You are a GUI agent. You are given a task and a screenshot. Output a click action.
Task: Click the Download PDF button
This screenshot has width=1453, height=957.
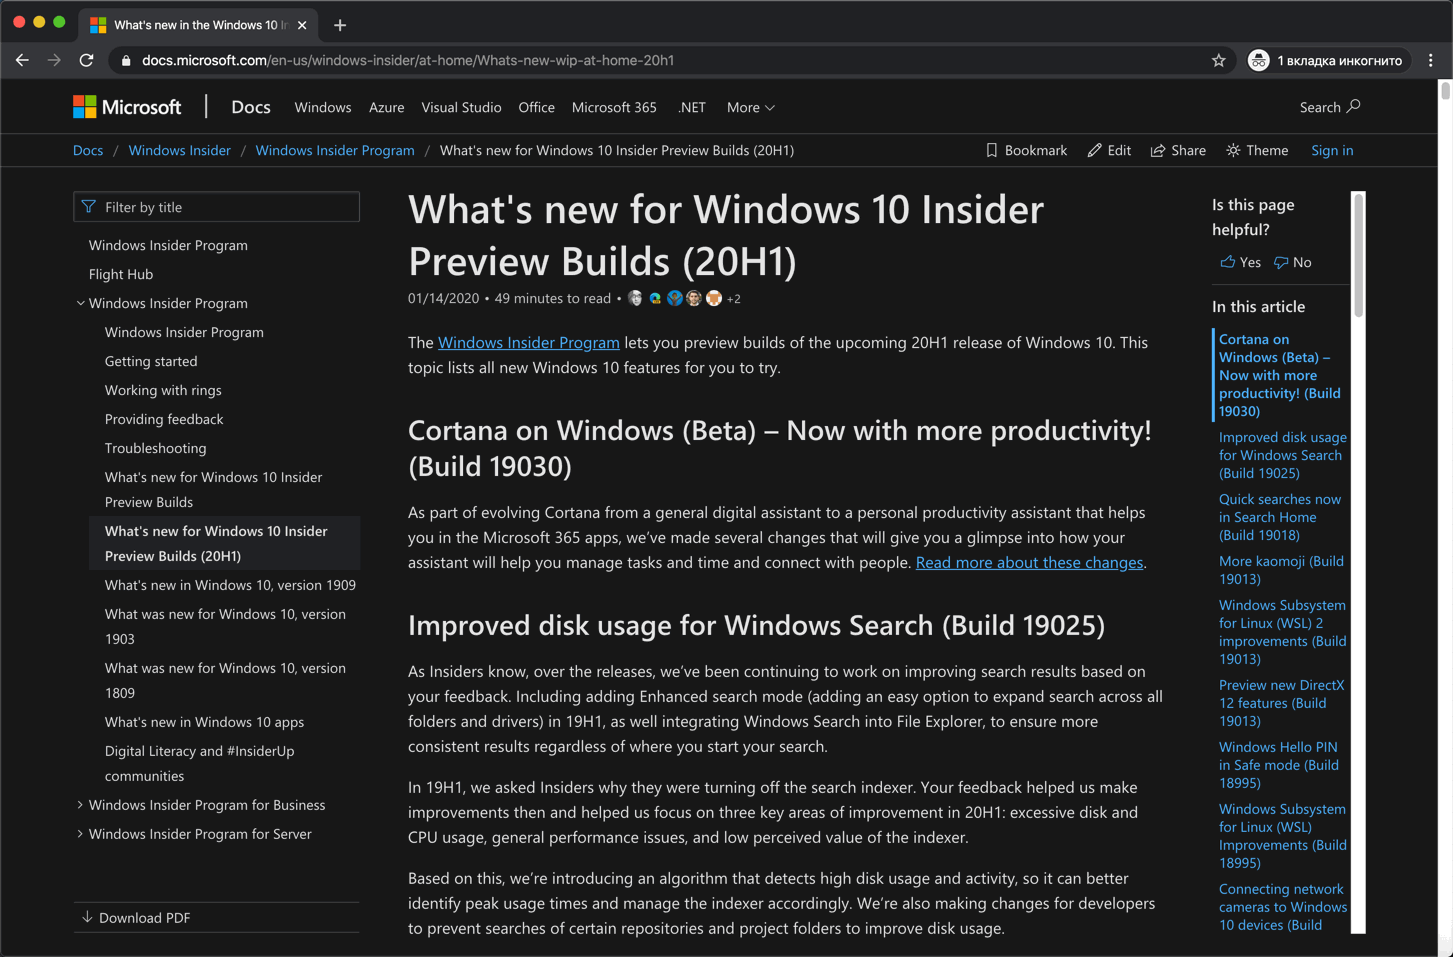coord(136,917)
